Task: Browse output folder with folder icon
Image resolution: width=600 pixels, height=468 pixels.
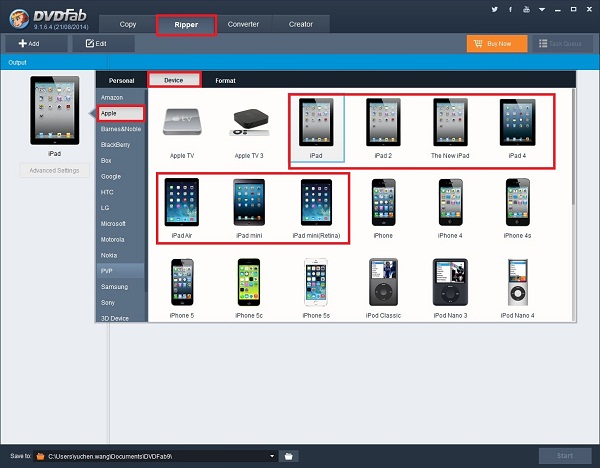Action: 289,456
